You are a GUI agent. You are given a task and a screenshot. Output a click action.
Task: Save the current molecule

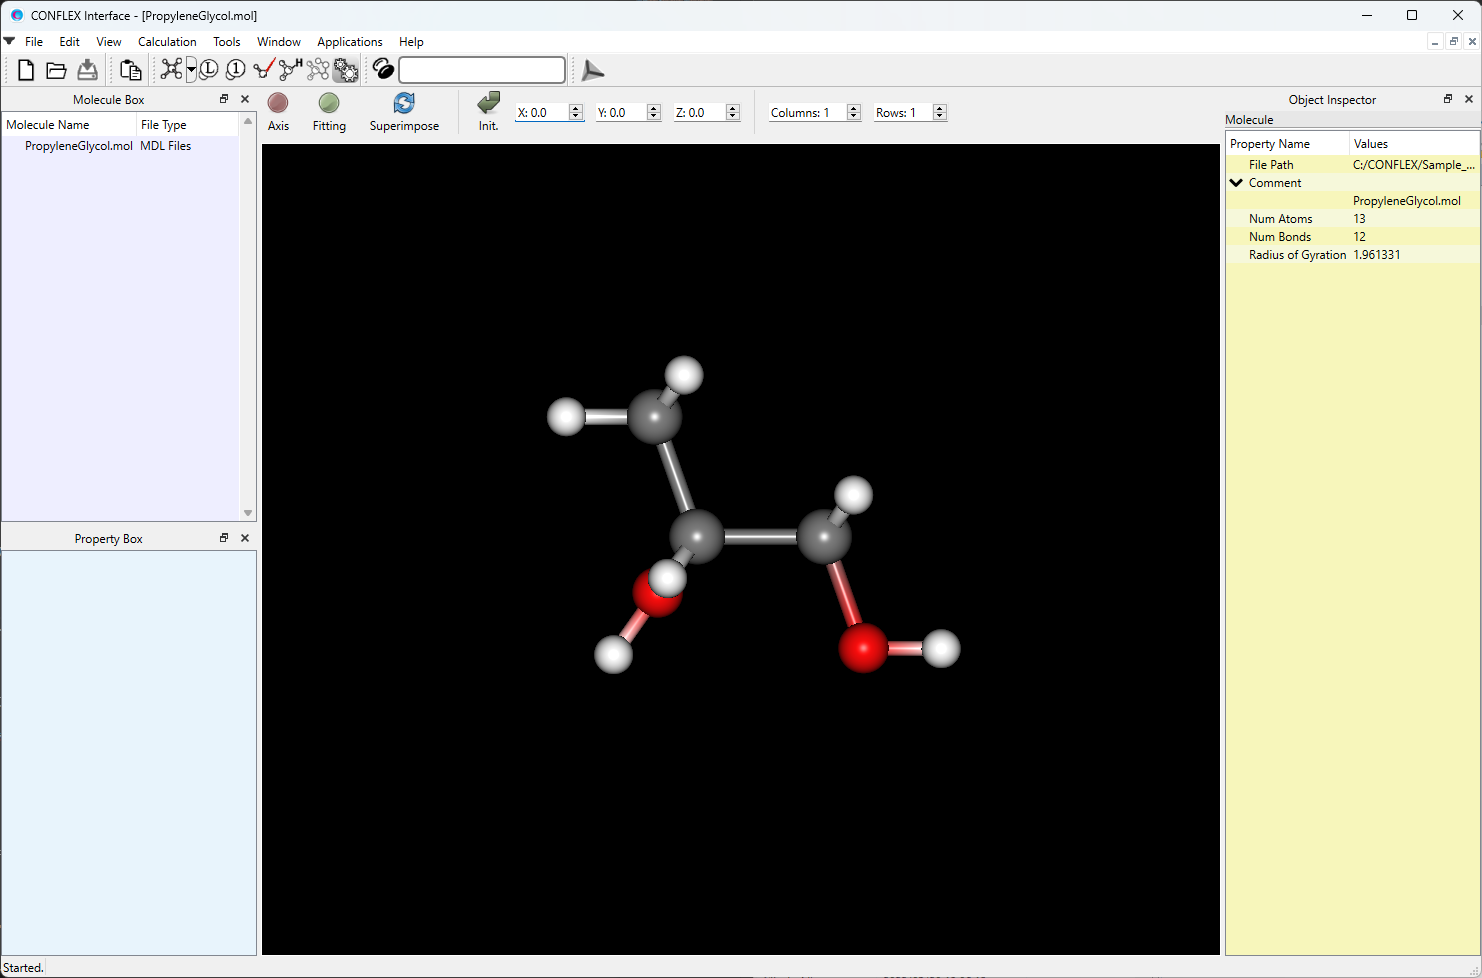(x=87, y=70)
